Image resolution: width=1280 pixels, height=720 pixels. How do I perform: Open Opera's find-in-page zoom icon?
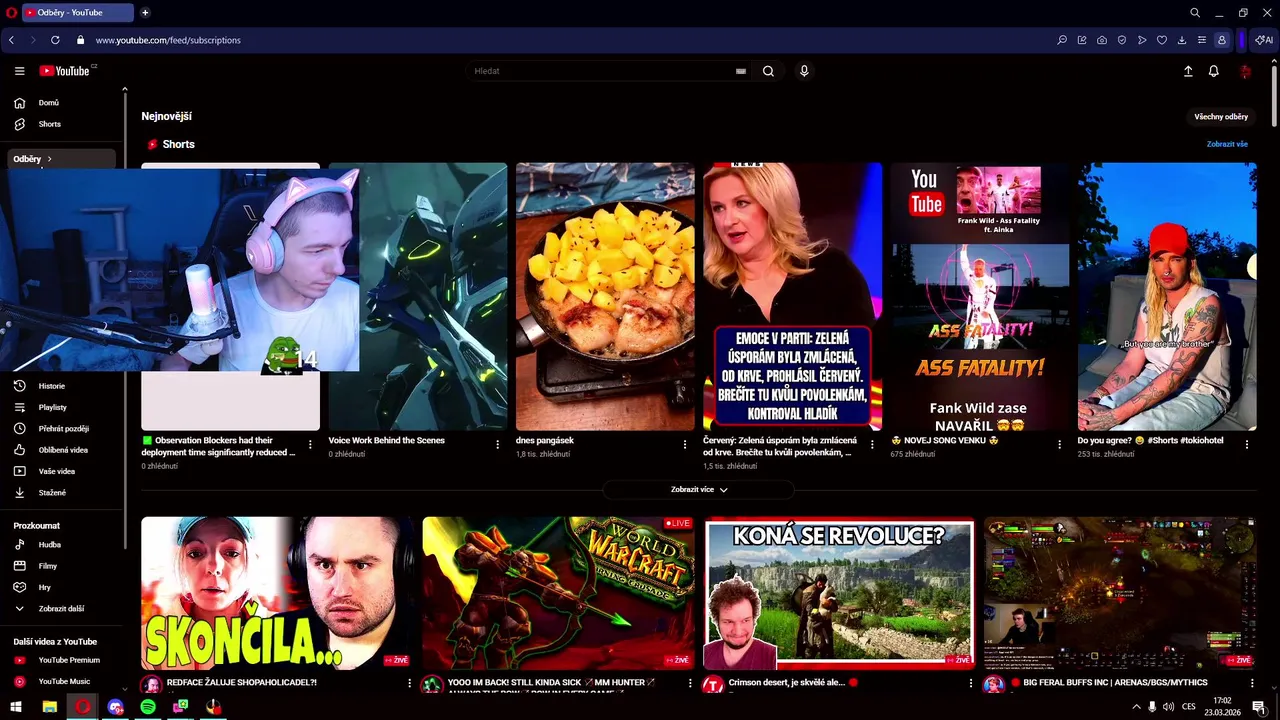(x=1062, y=40)
